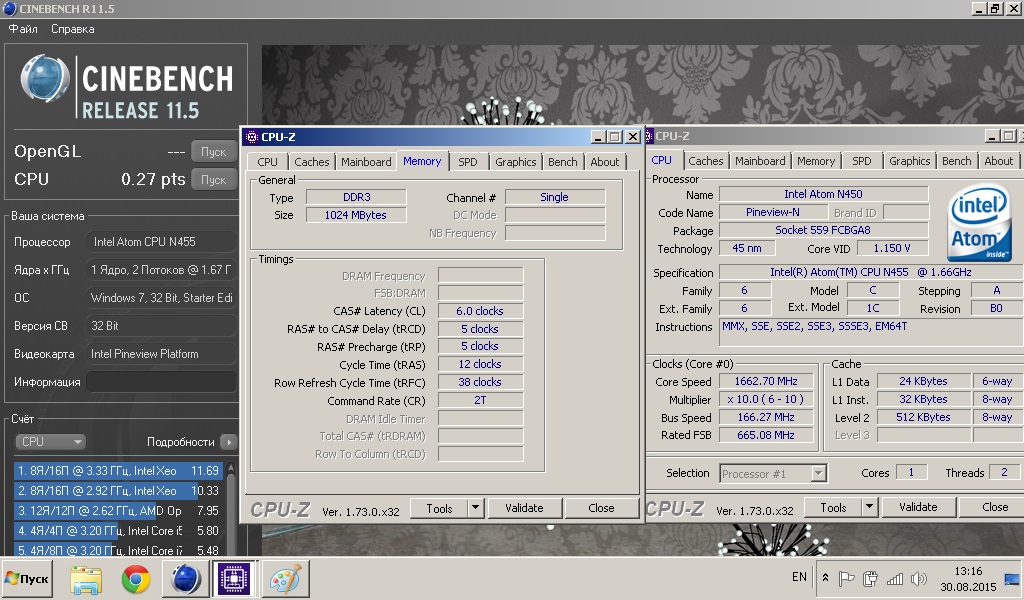Open the Справка menu
The height and width of the screenshot is (600, 1024).
72,29
